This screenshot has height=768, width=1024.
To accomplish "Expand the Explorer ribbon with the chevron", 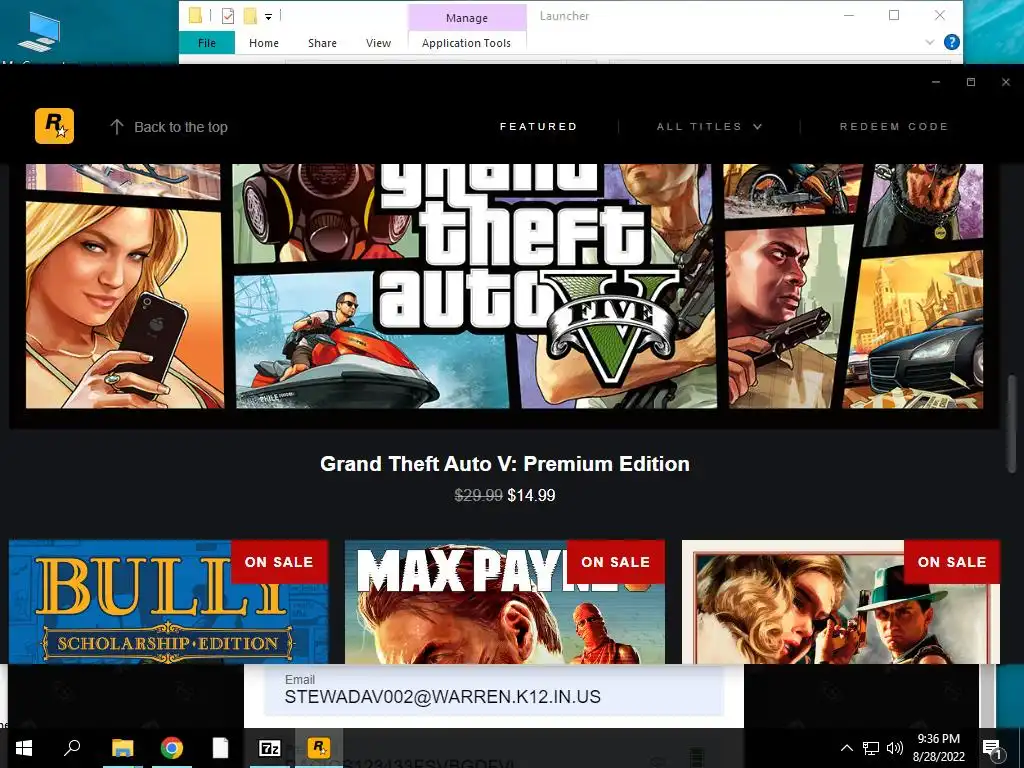I will tap(929, 42).
